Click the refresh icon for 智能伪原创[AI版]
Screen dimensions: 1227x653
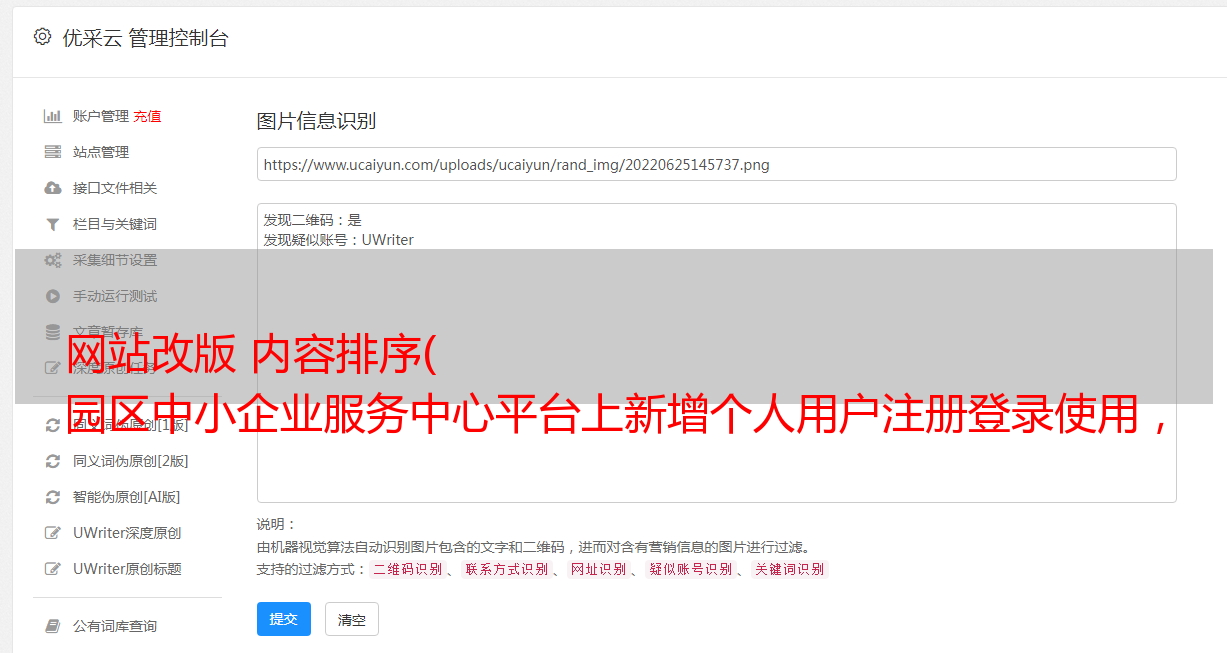[x=53, y=497]
